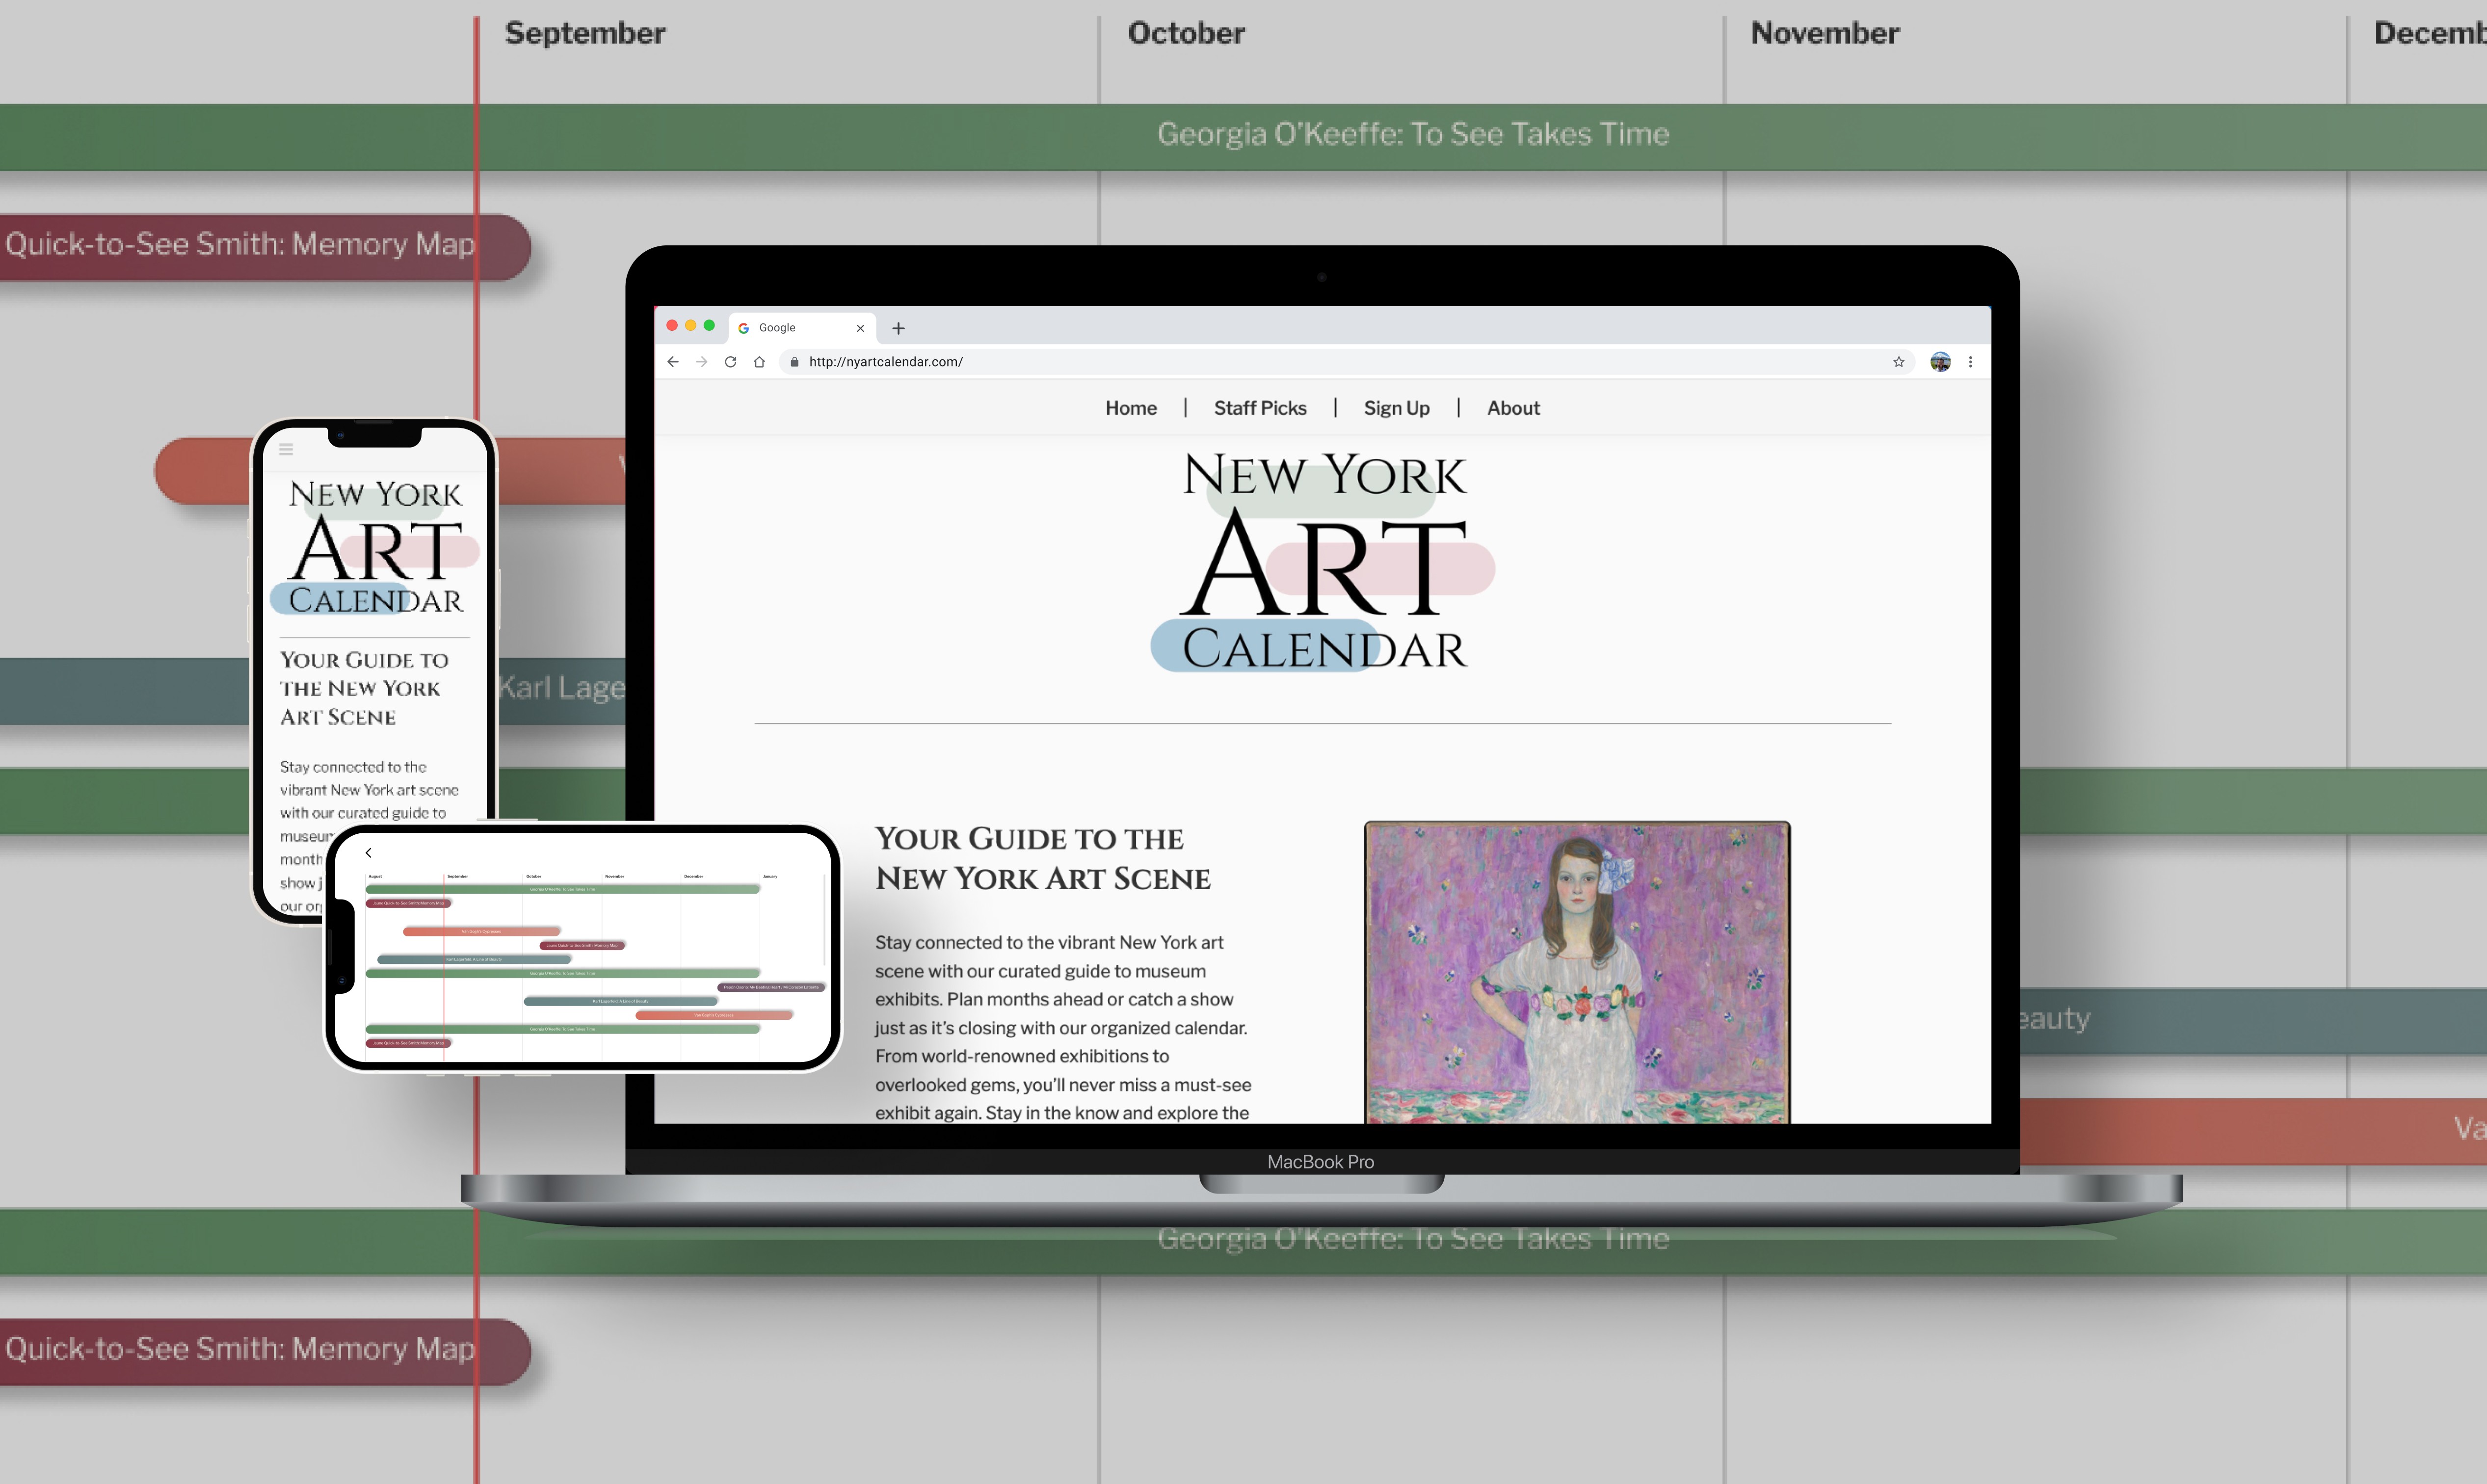Click the browser back arrow
Viewport: 2487px width, 1484px height.
(x=673, y=362)
